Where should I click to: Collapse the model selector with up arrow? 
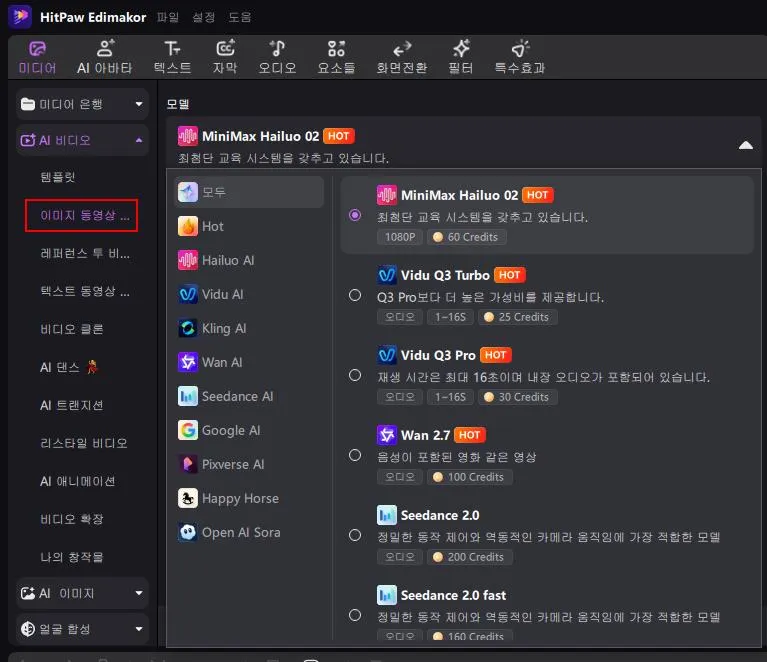coord(745,145)
